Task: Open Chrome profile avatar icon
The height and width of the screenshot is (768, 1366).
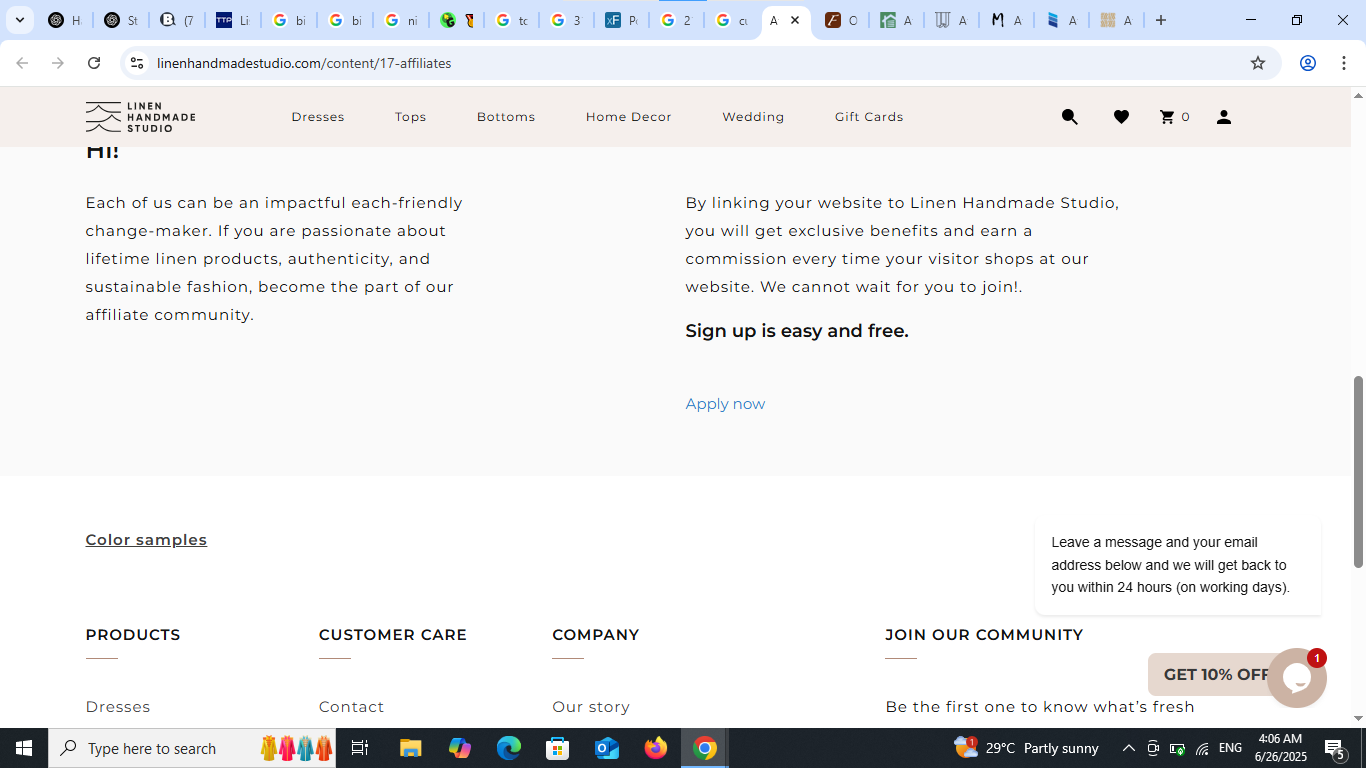Action: point(1307,63)
